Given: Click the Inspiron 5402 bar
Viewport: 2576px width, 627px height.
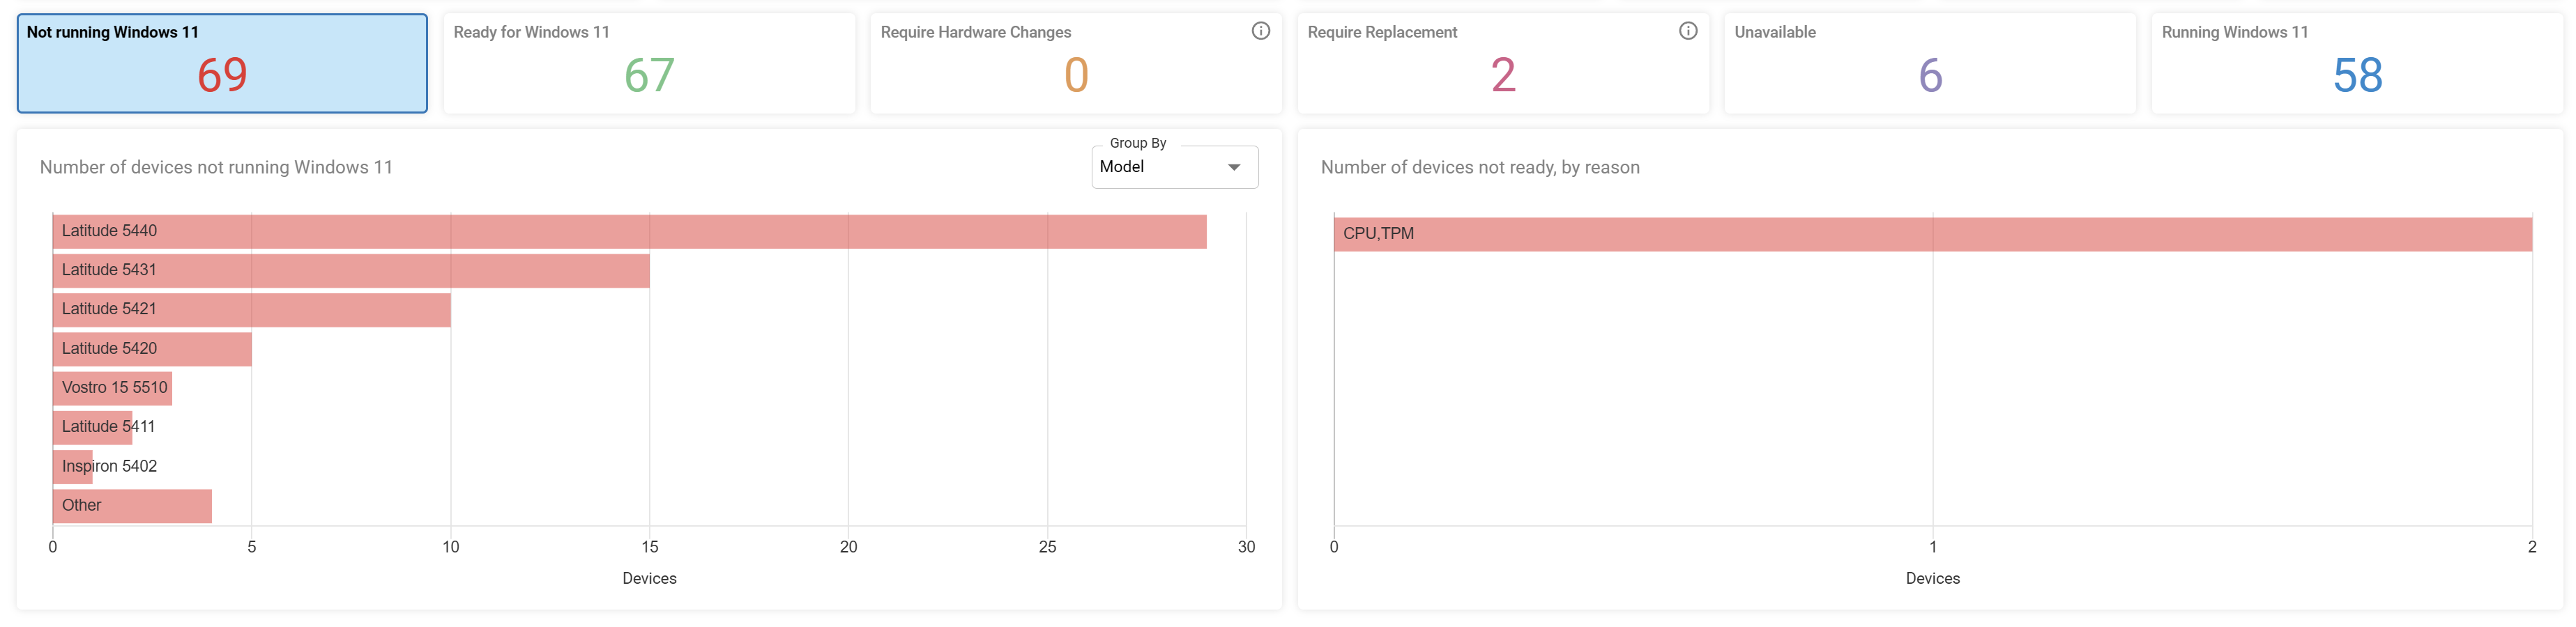Looking at the screenshot, I should pyautogui.click(x=72, y=467).
